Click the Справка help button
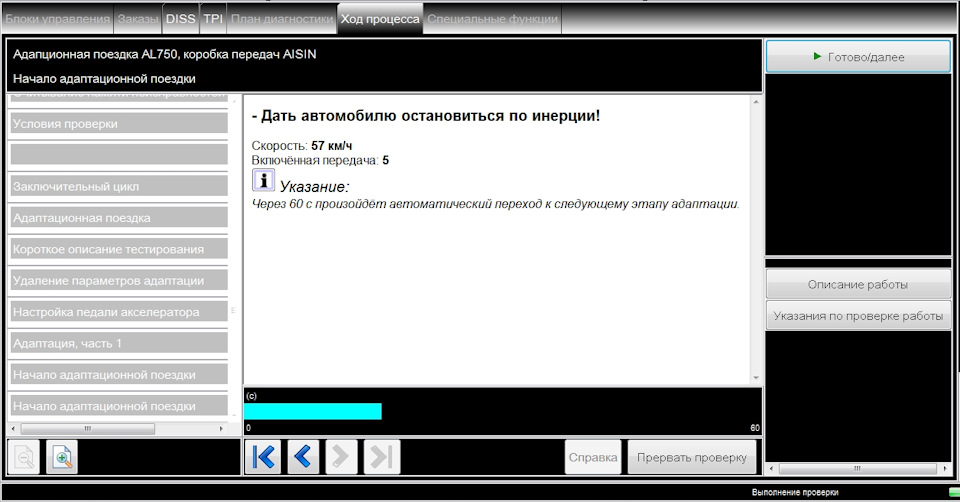960x502 pixels. tap(593, 457)
